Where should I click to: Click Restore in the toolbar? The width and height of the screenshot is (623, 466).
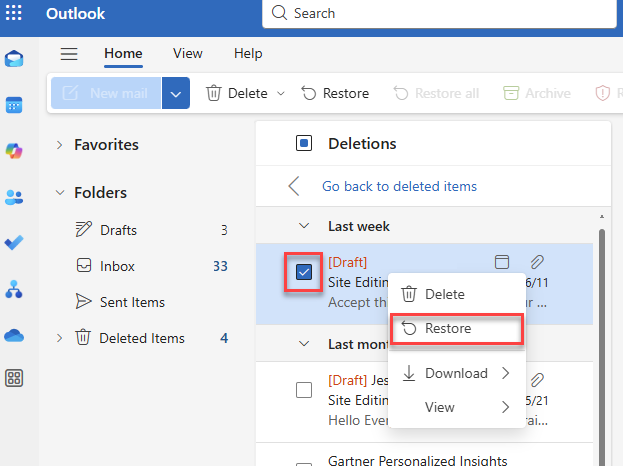point(335,93)
